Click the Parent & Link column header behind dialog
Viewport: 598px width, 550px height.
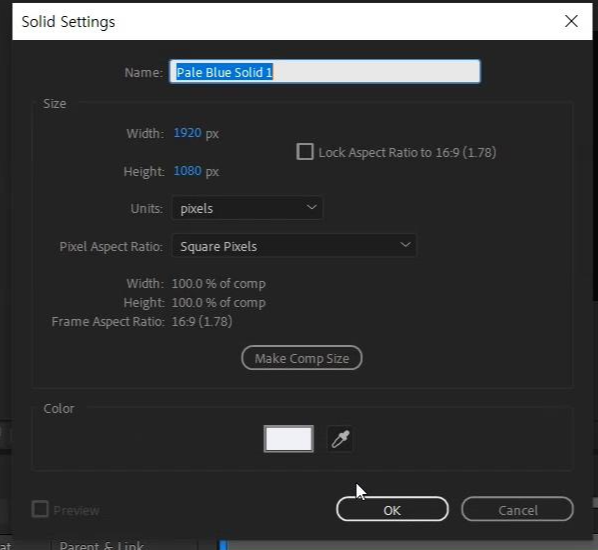point(101,545)
